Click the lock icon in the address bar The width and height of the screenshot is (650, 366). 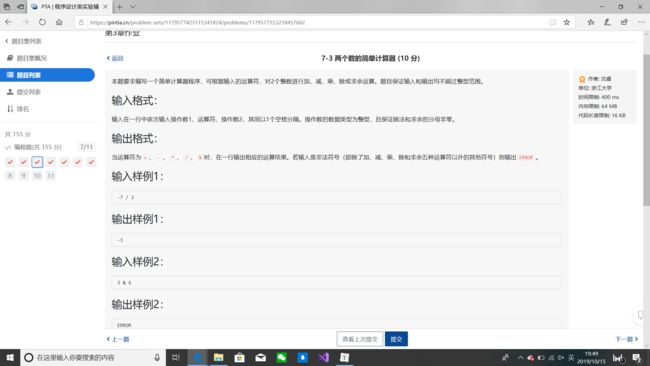pos(82,22)
